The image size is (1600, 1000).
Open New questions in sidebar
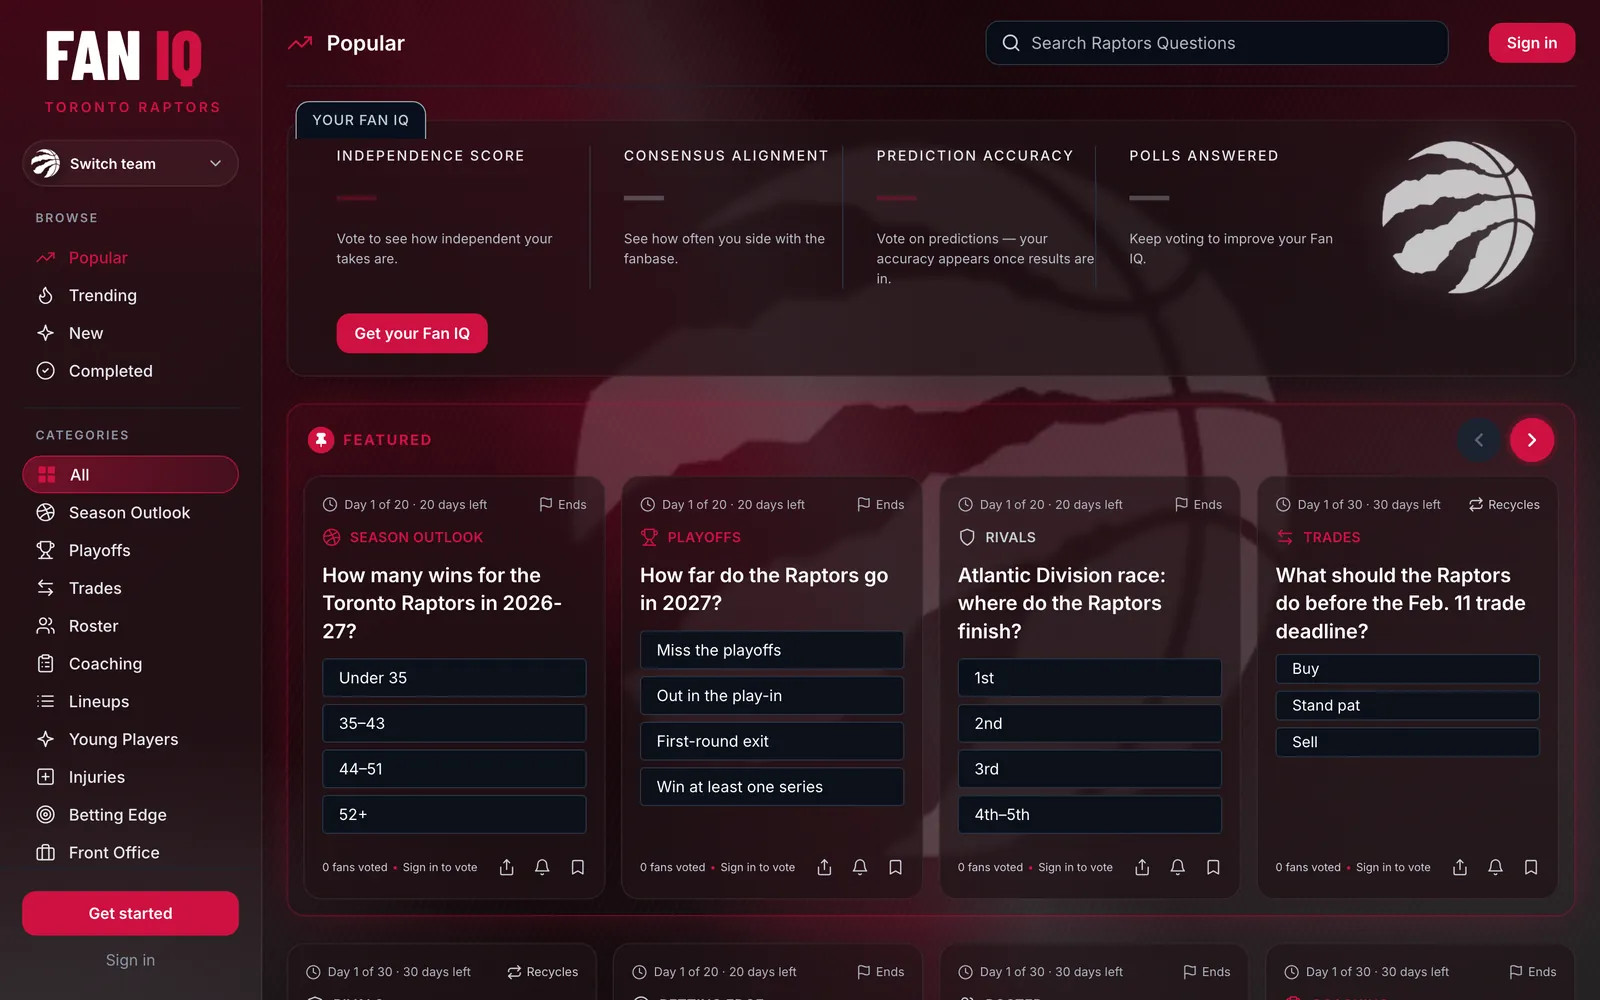(130, 333)
